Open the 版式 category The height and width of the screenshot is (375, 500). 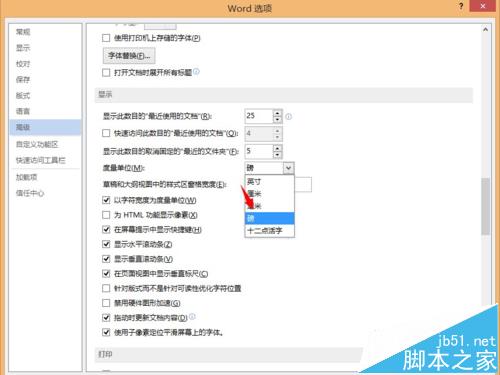coord(45,95)
